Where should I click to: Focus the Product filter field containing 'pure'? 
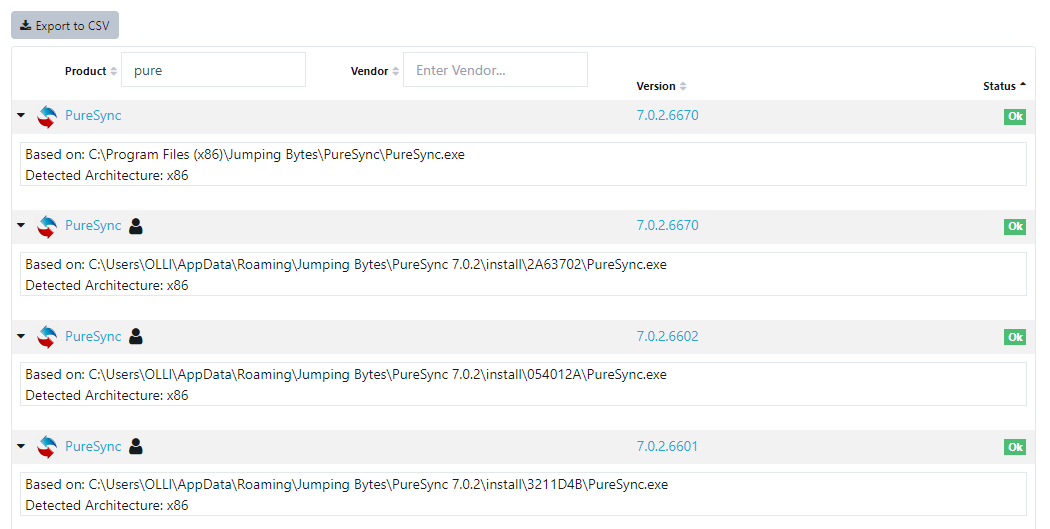click(x=213, y=70)
